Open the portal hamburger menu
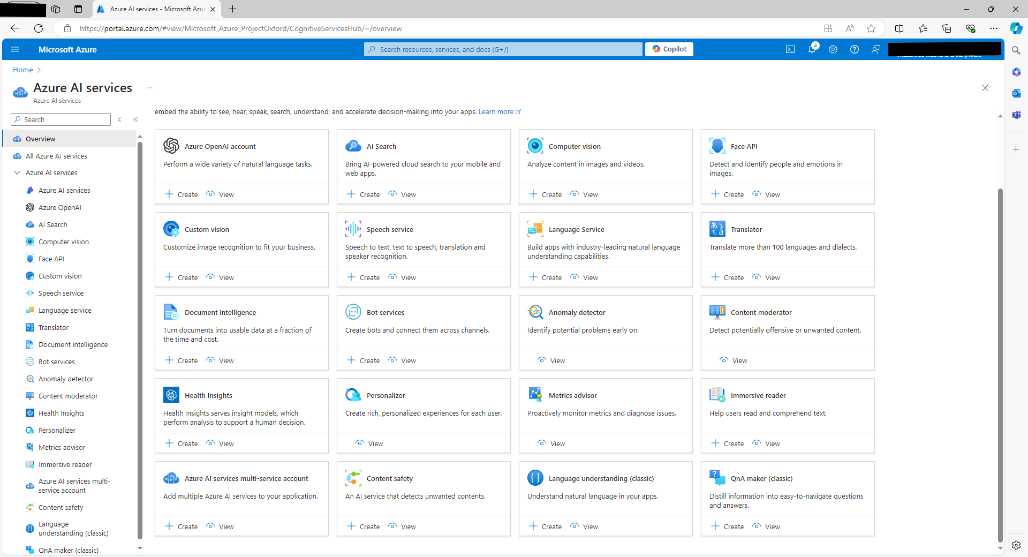Image resolution: width=1028 pixels, height=557 pixels. click(15, 49)
